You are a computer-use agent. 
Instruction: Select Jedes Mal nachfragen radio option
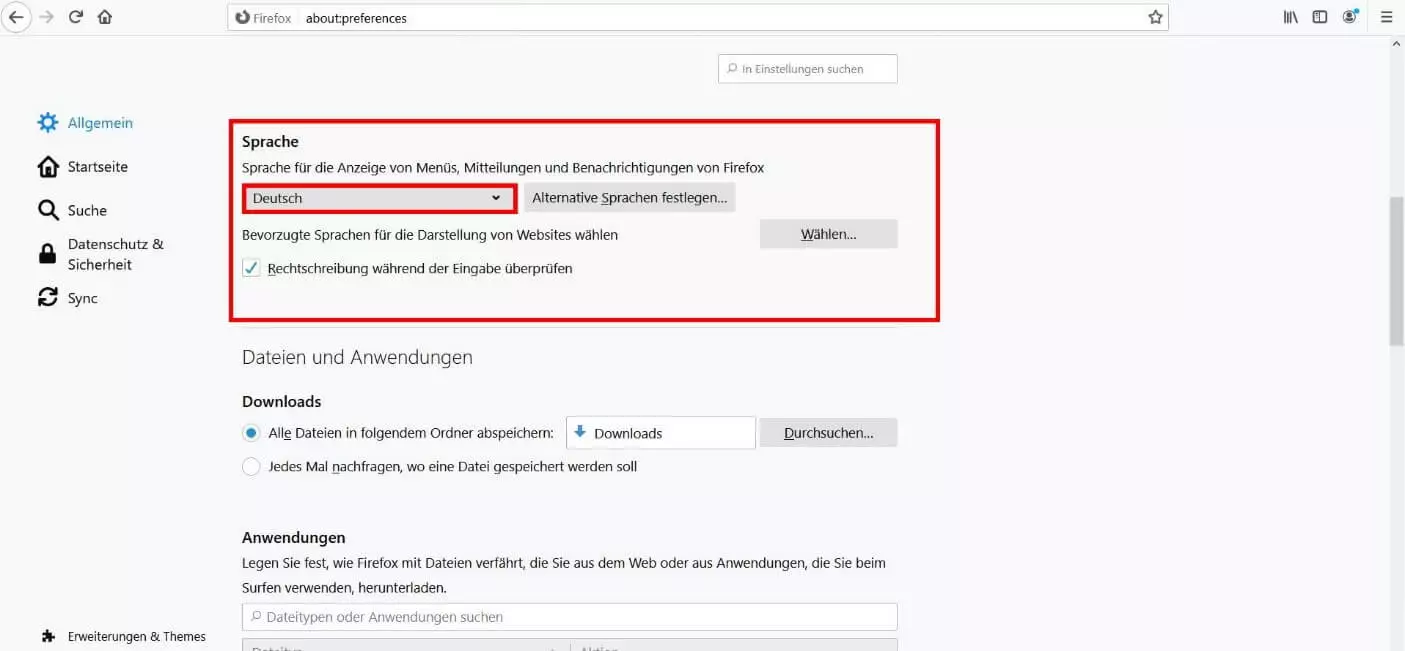[x=251, y=466]
